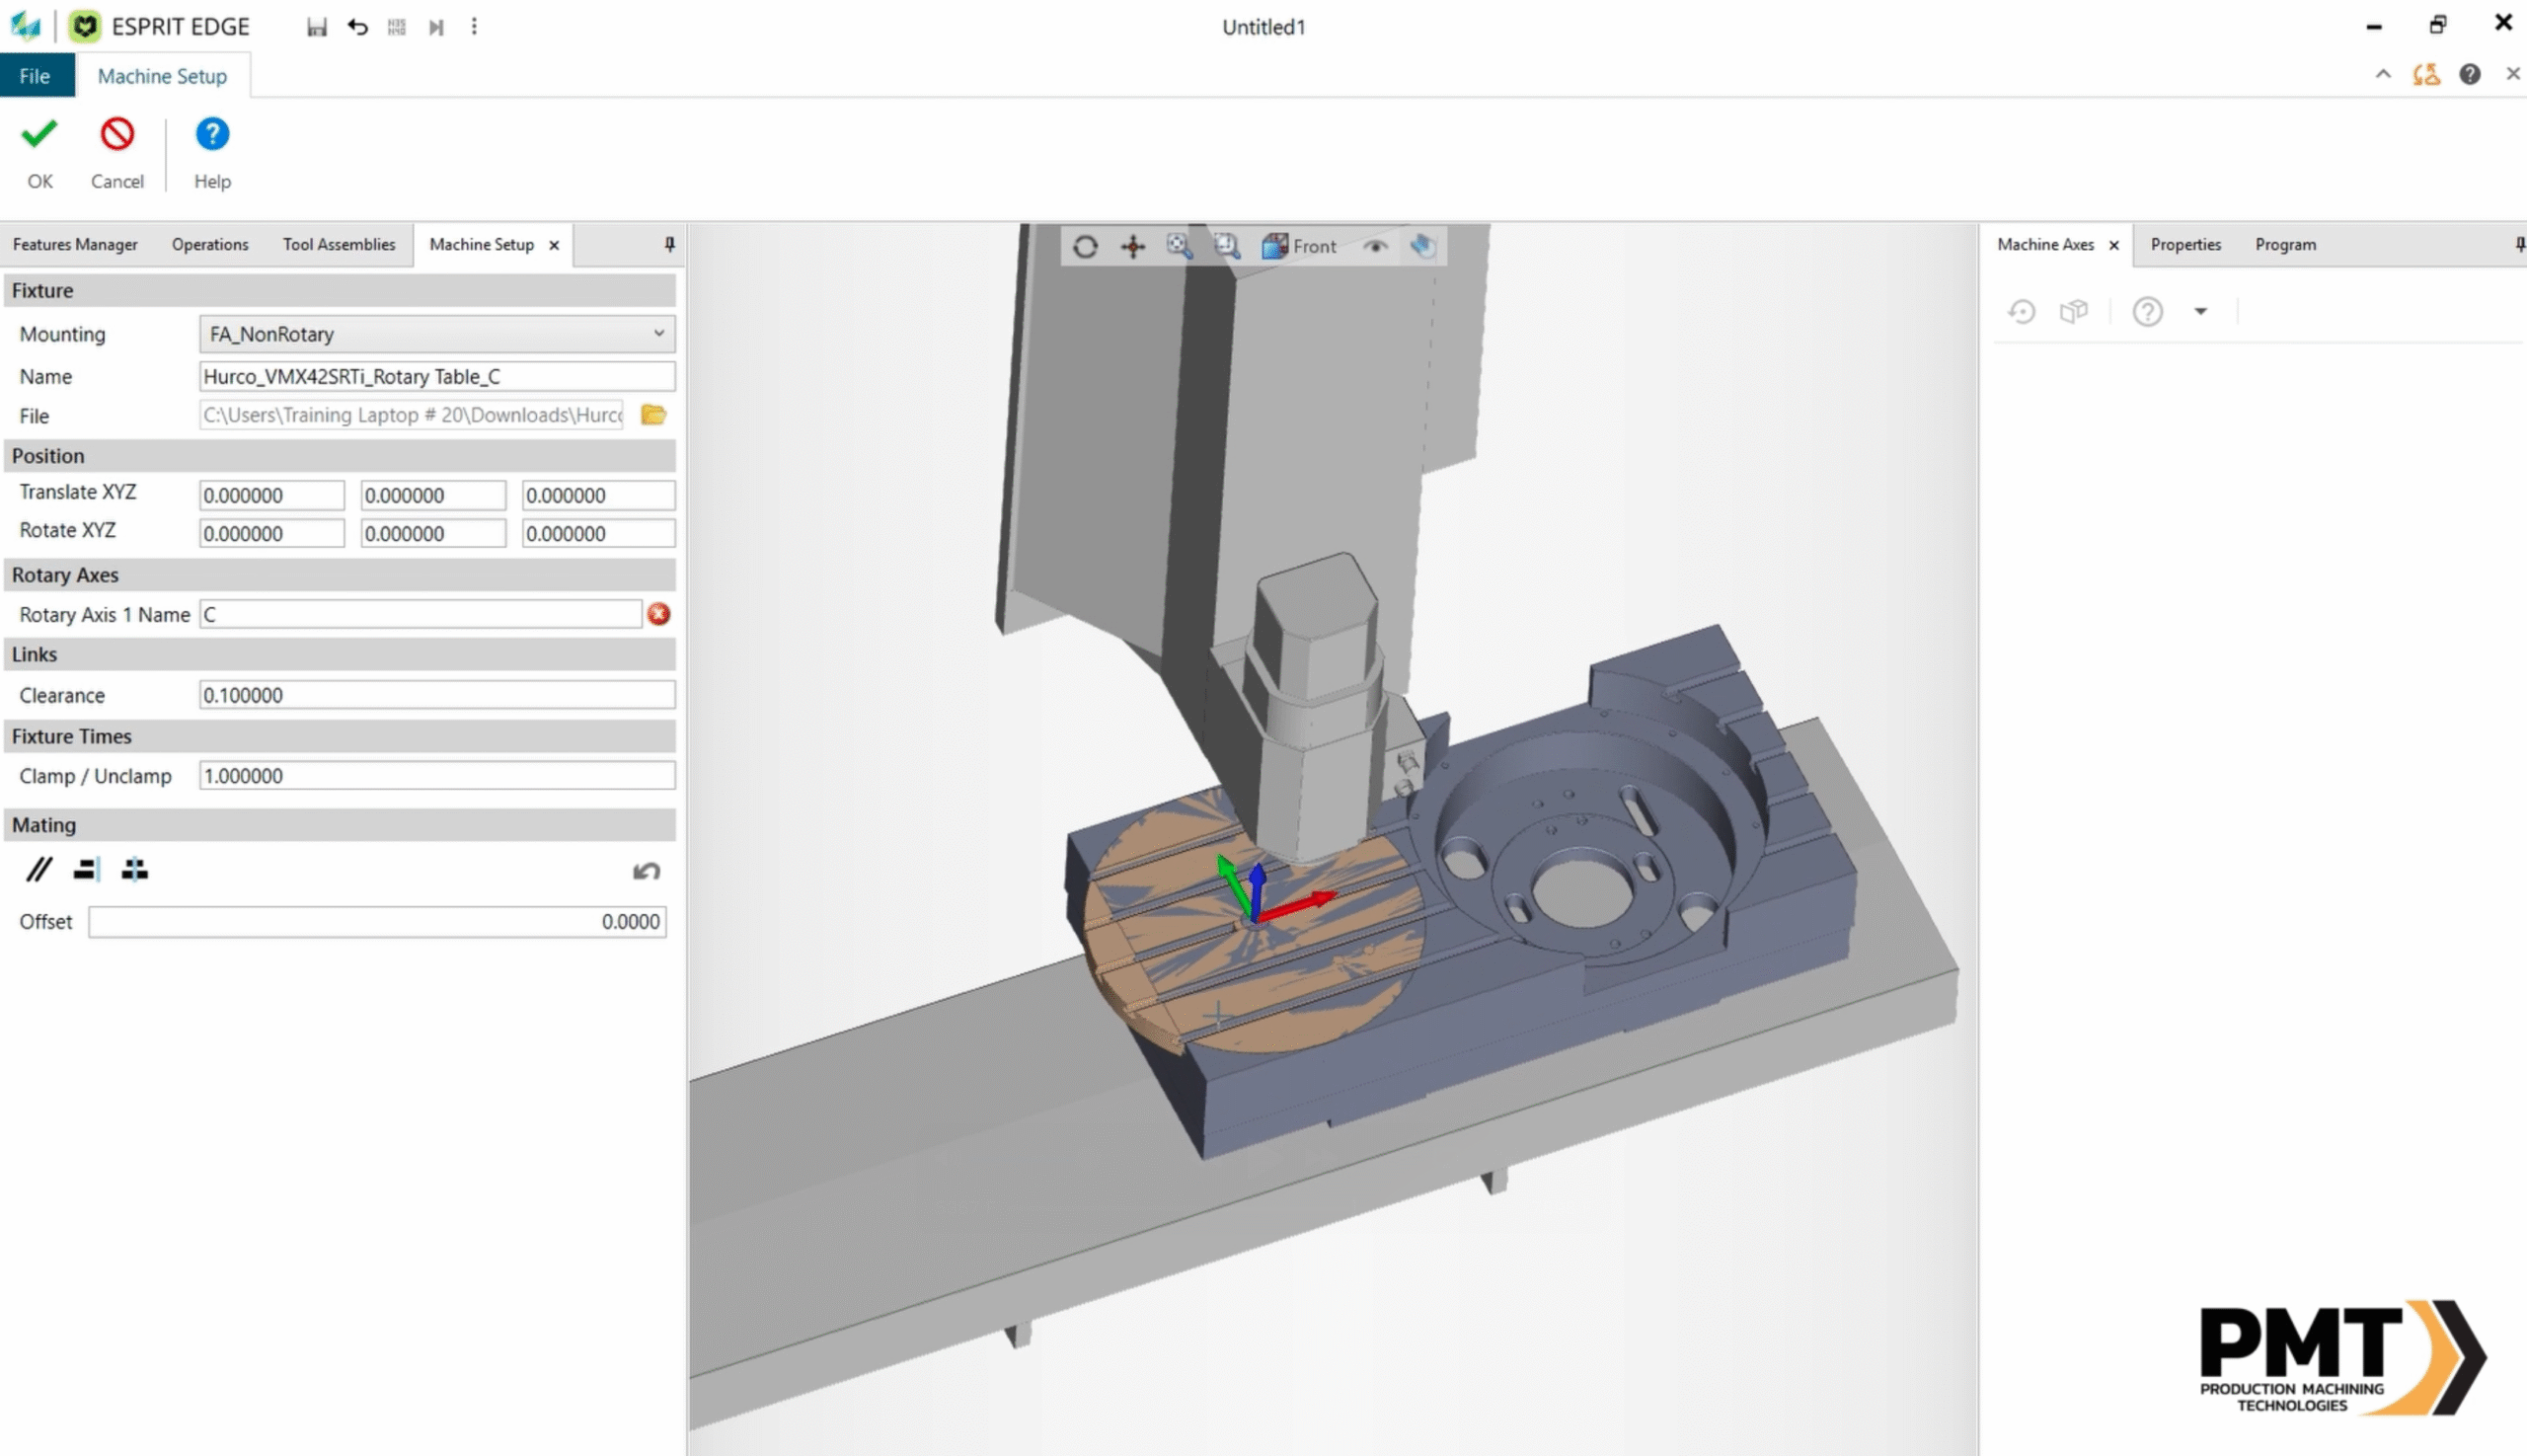Click the Rotate X value field
The image size is (2527, 1456).
(272, 533)
